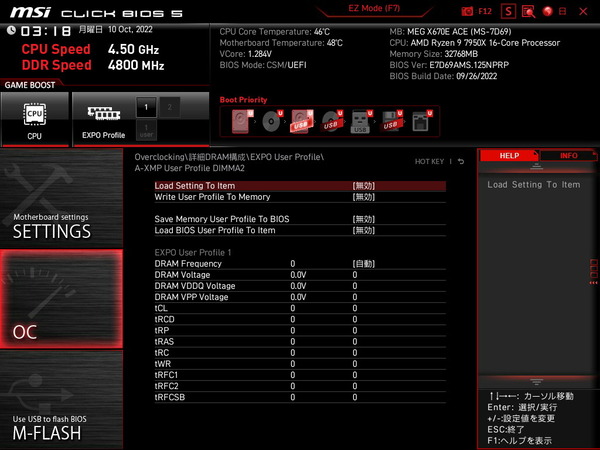Click the tRP value field
The image size is (600, 450).
point(355,330)
